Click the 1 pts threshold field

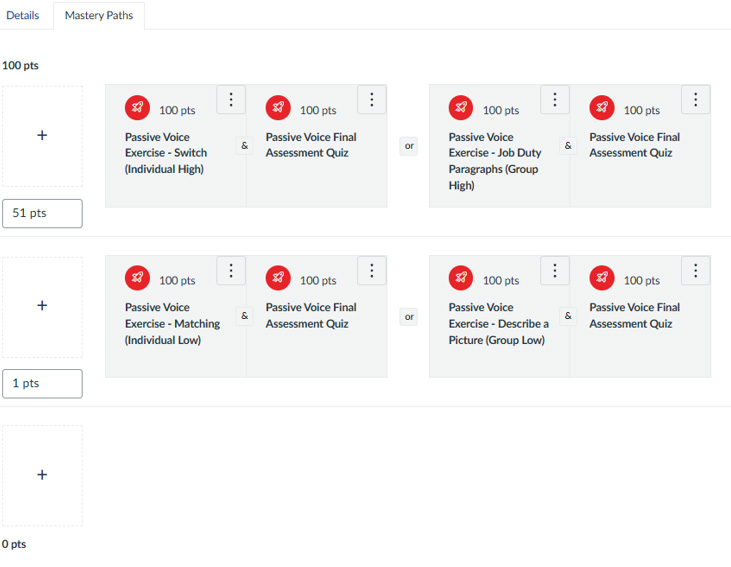tap(42, 384)
